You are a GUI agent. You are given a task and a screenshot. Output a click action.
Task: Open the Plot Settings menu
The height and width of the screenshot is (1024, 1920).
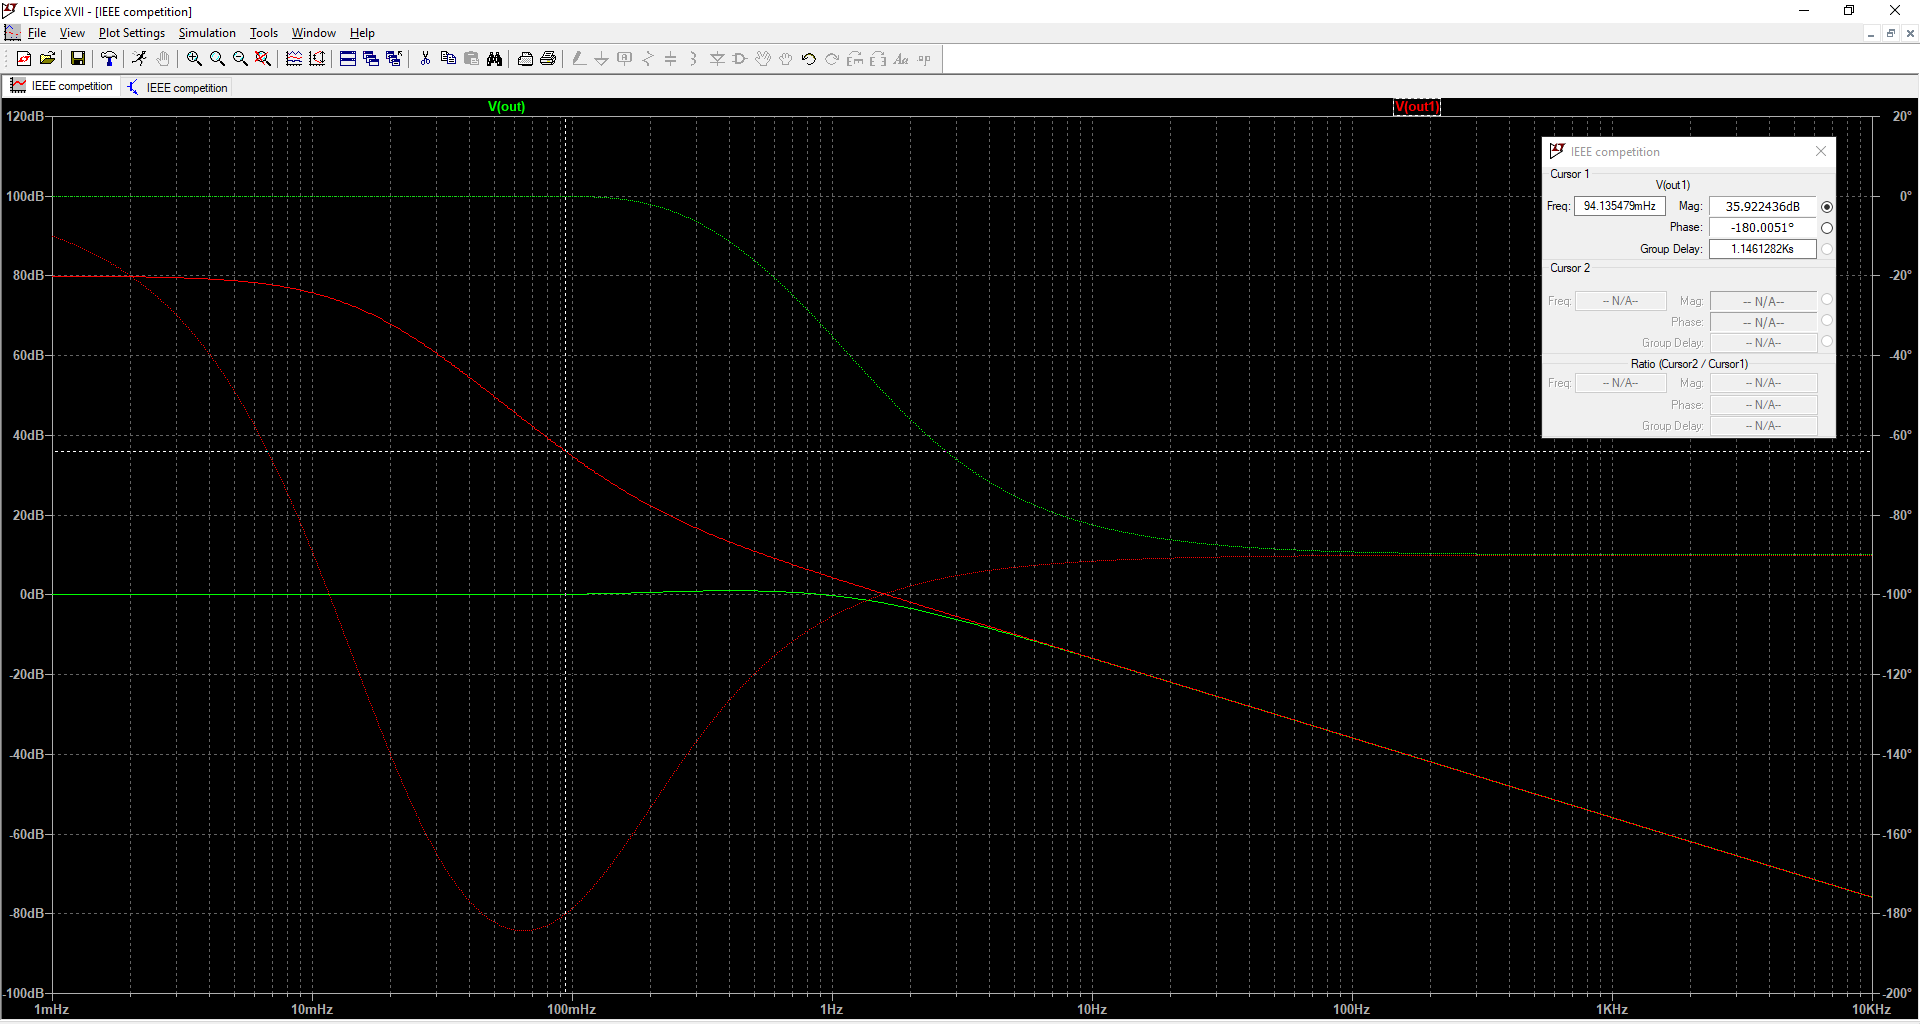[x=132, y=33]
